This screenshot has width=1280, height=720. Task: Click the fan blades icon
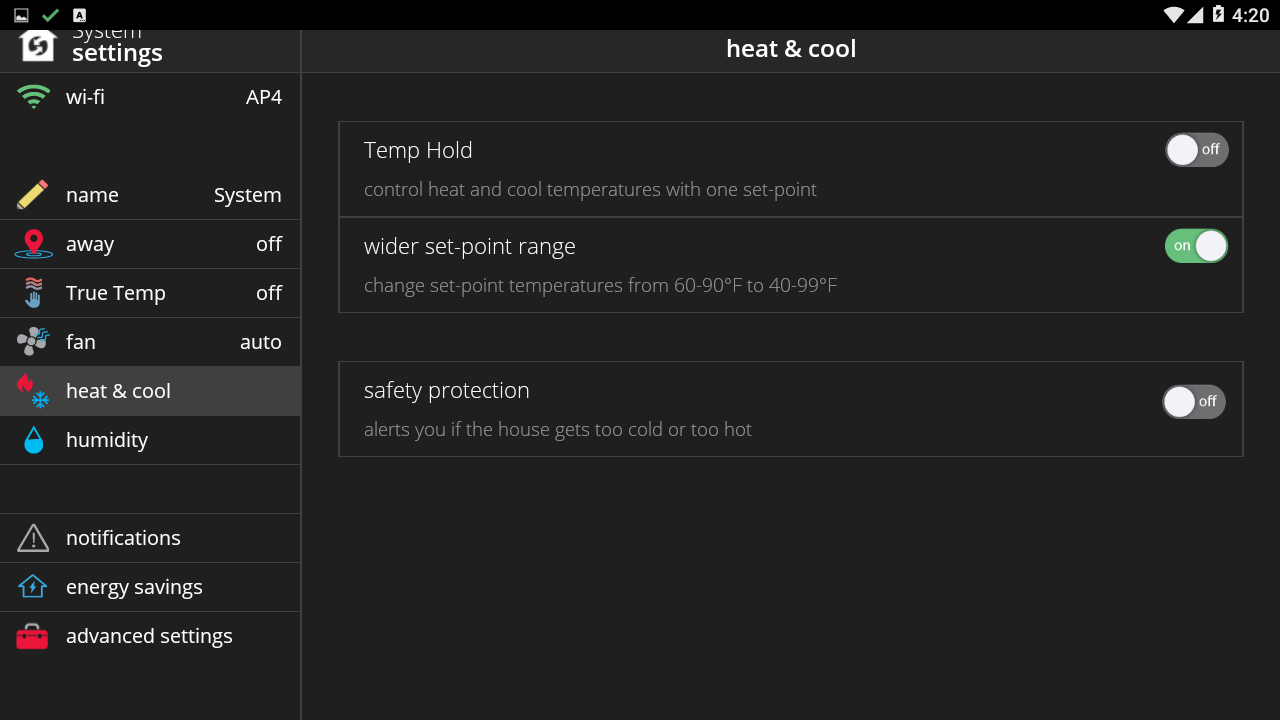click(33, 342)
